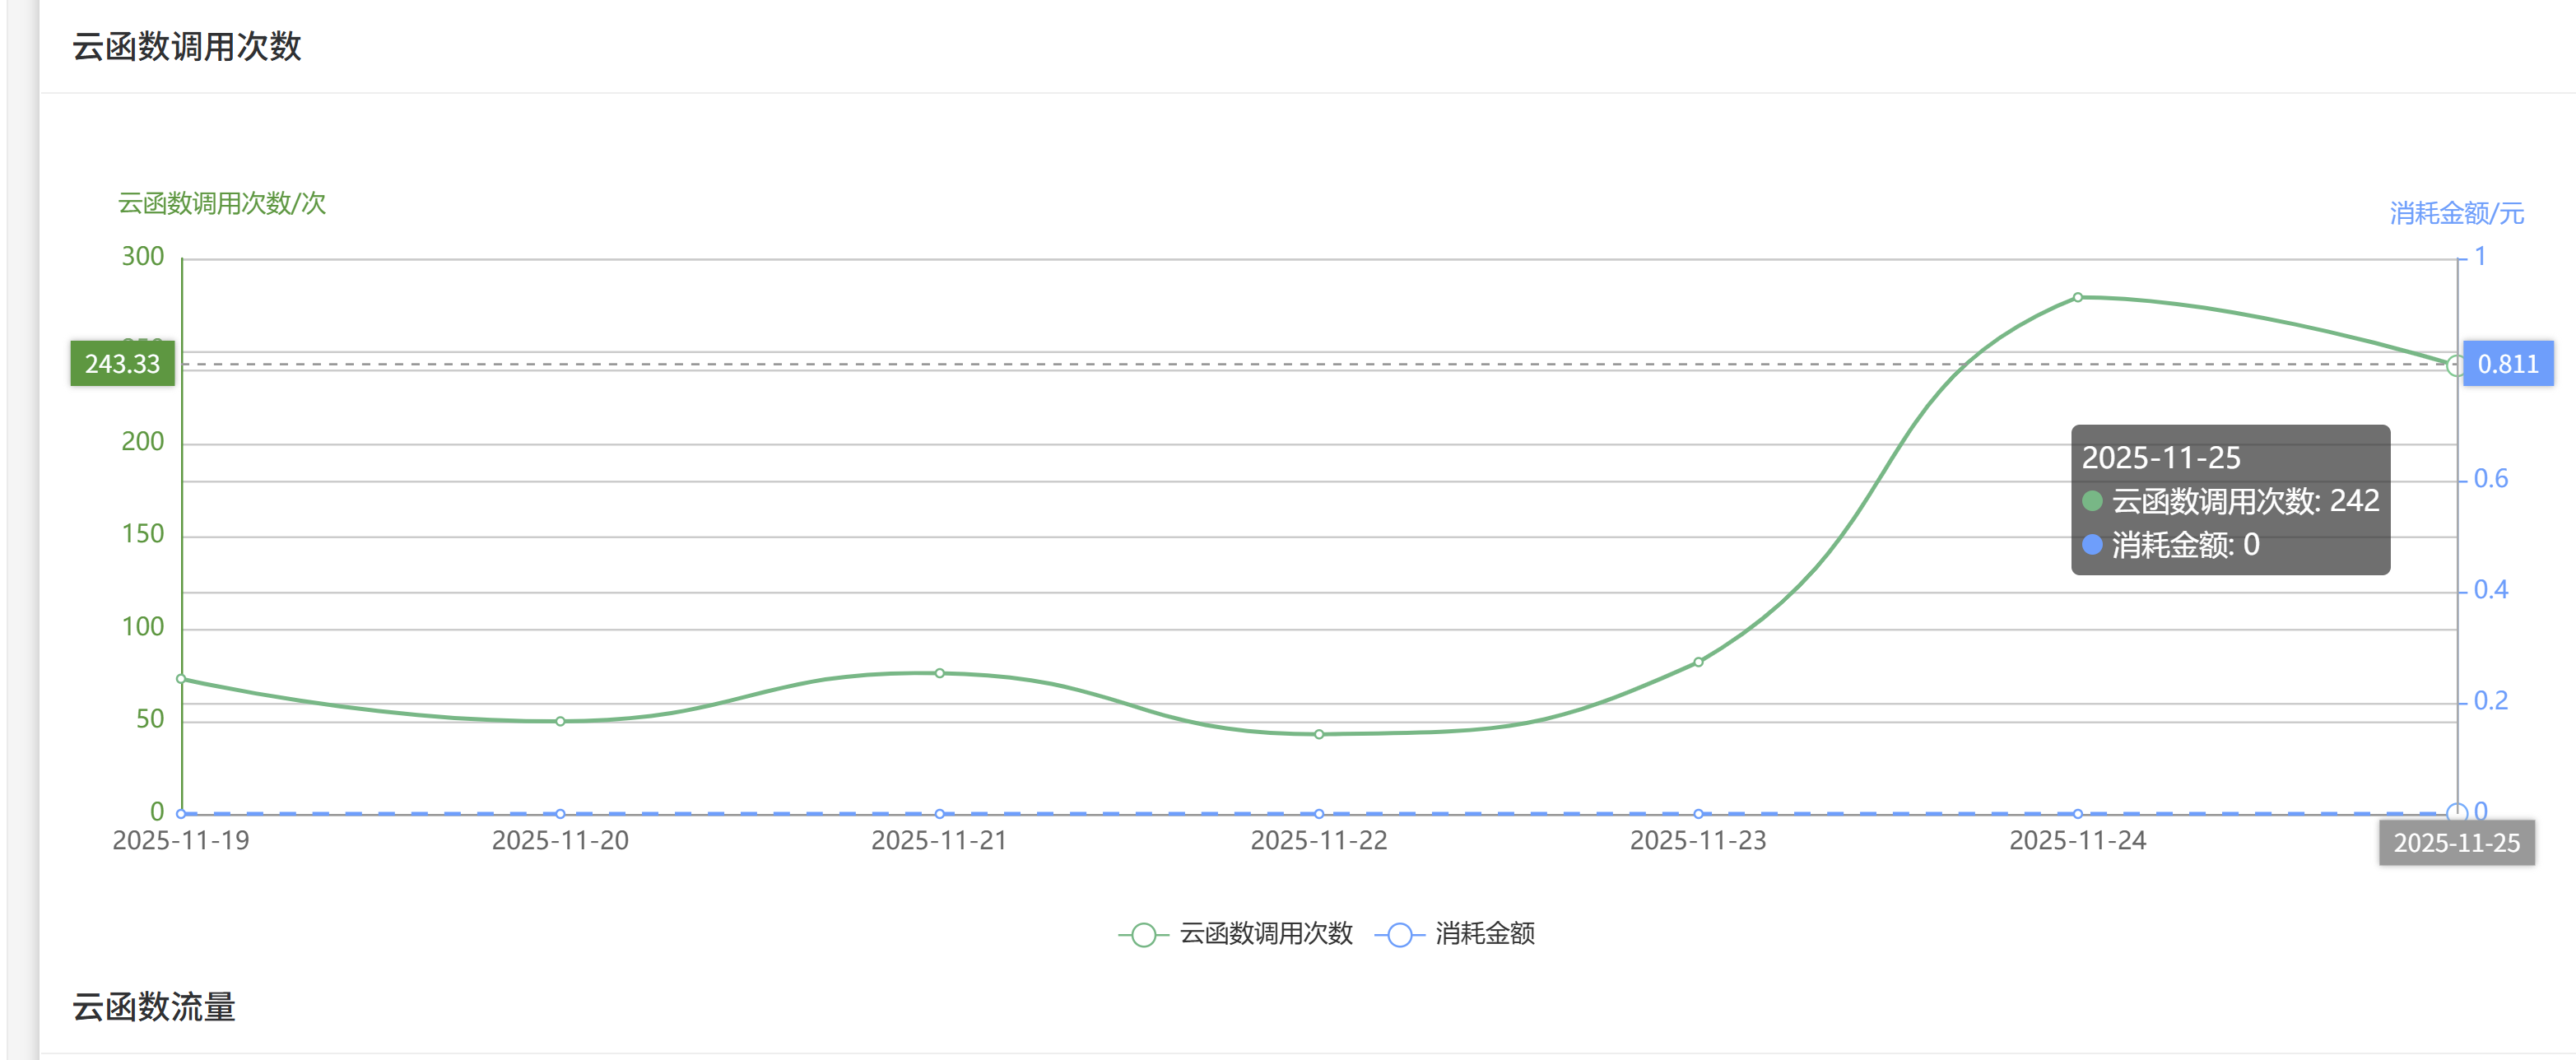Image resolution: width=2576 pixels, height=1060 pixels.
Task: Toggle the 消耗金额 legend marker icon
Action: tap(1399, 934)
